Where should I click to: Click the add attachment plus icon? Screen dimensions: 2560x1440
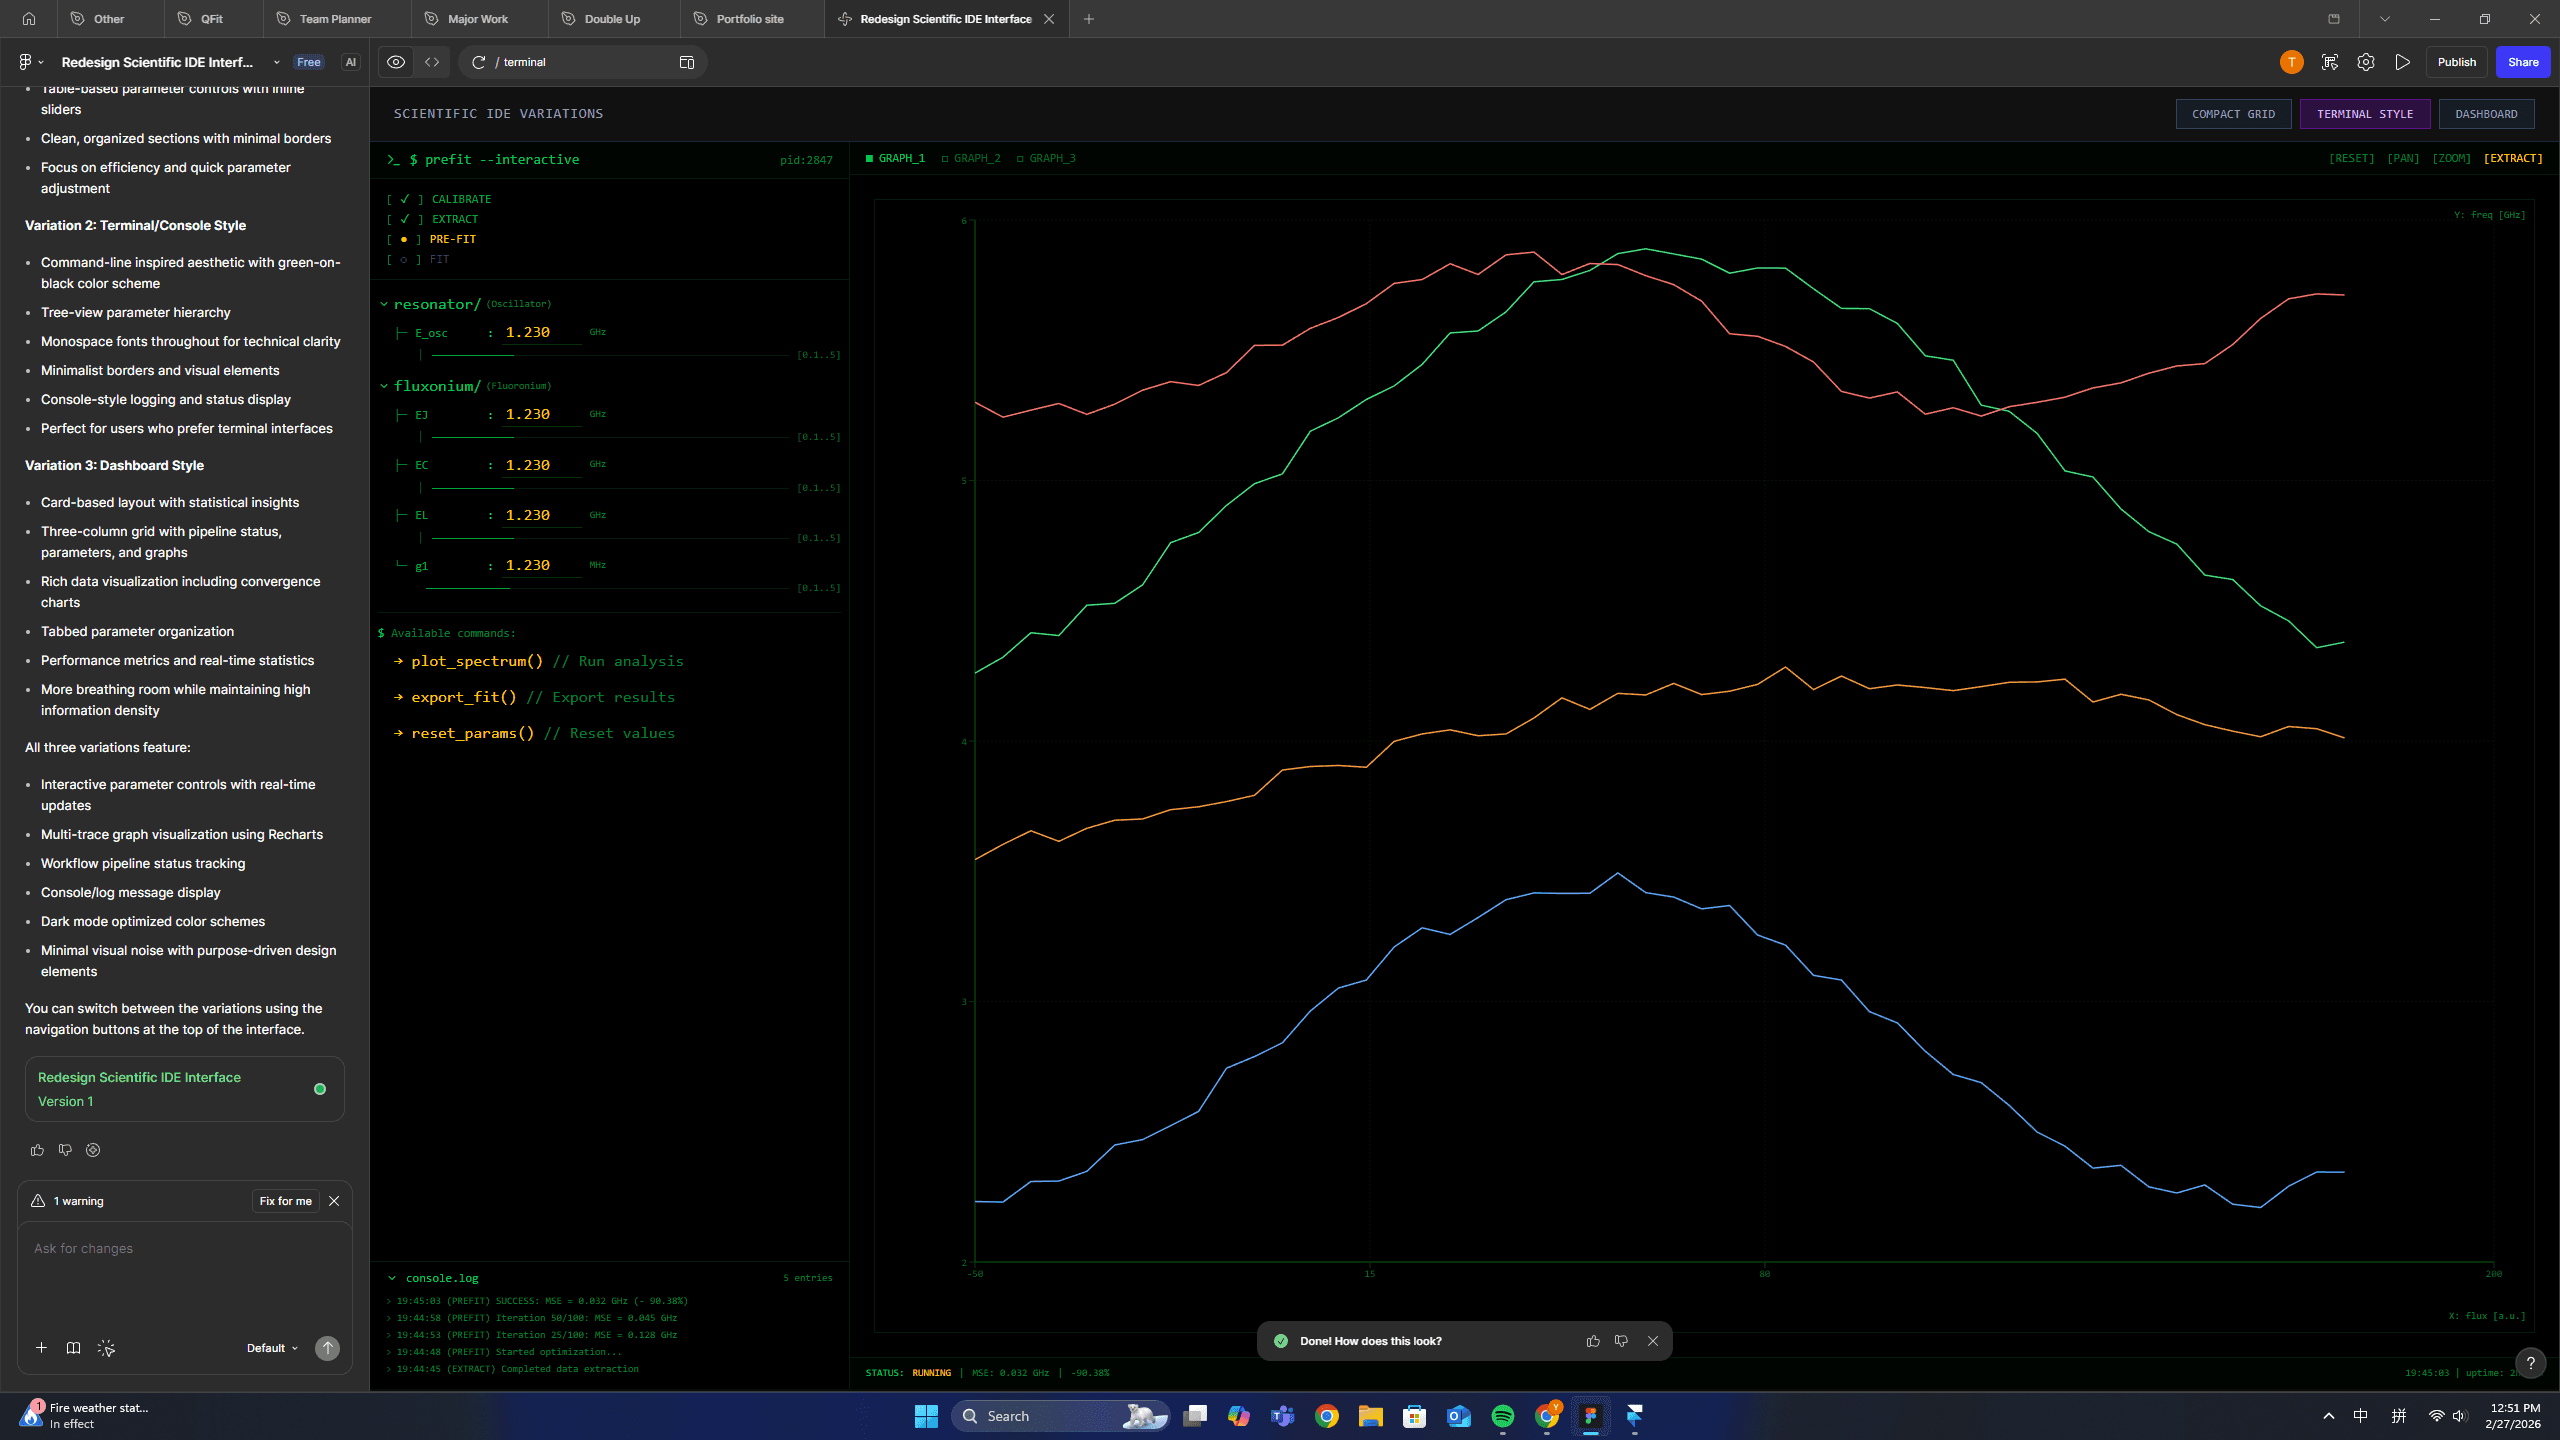coord(41,1348)
